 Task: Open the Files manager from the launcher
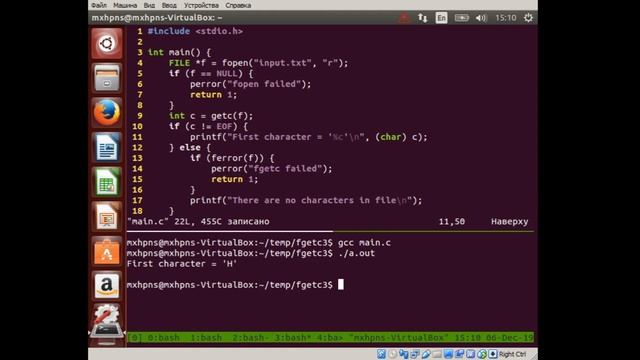pyautogui.click(x=107, y=78)
